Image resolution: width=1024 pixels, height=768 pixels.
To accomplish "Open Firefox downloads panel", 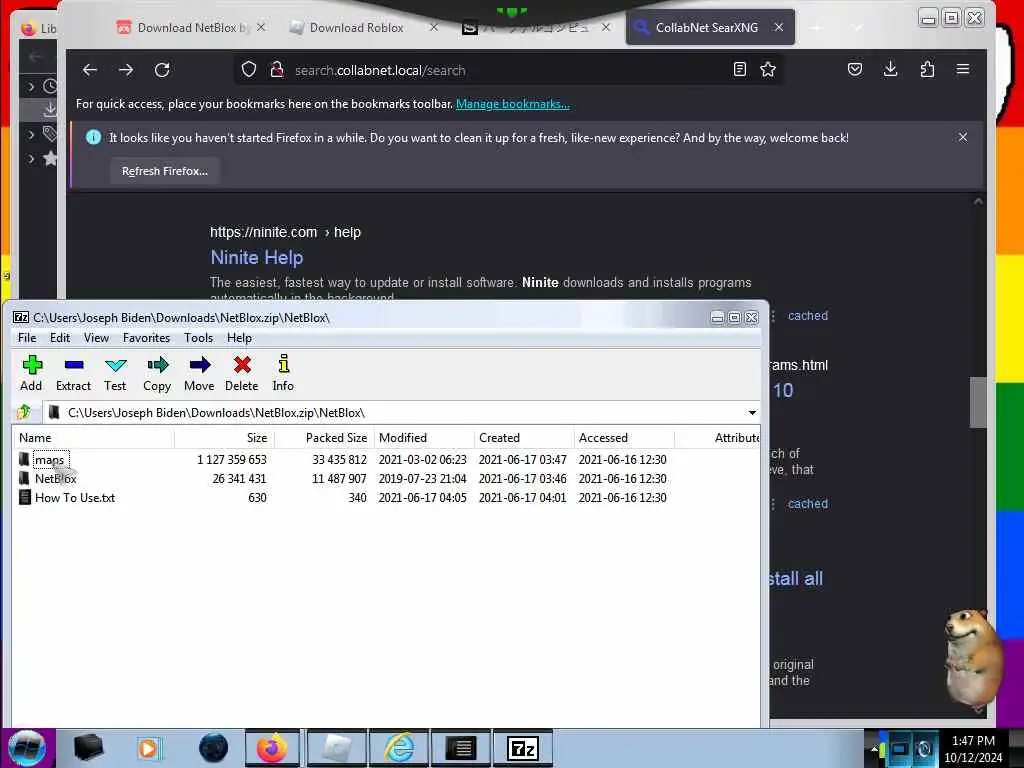I will point(891,69).
